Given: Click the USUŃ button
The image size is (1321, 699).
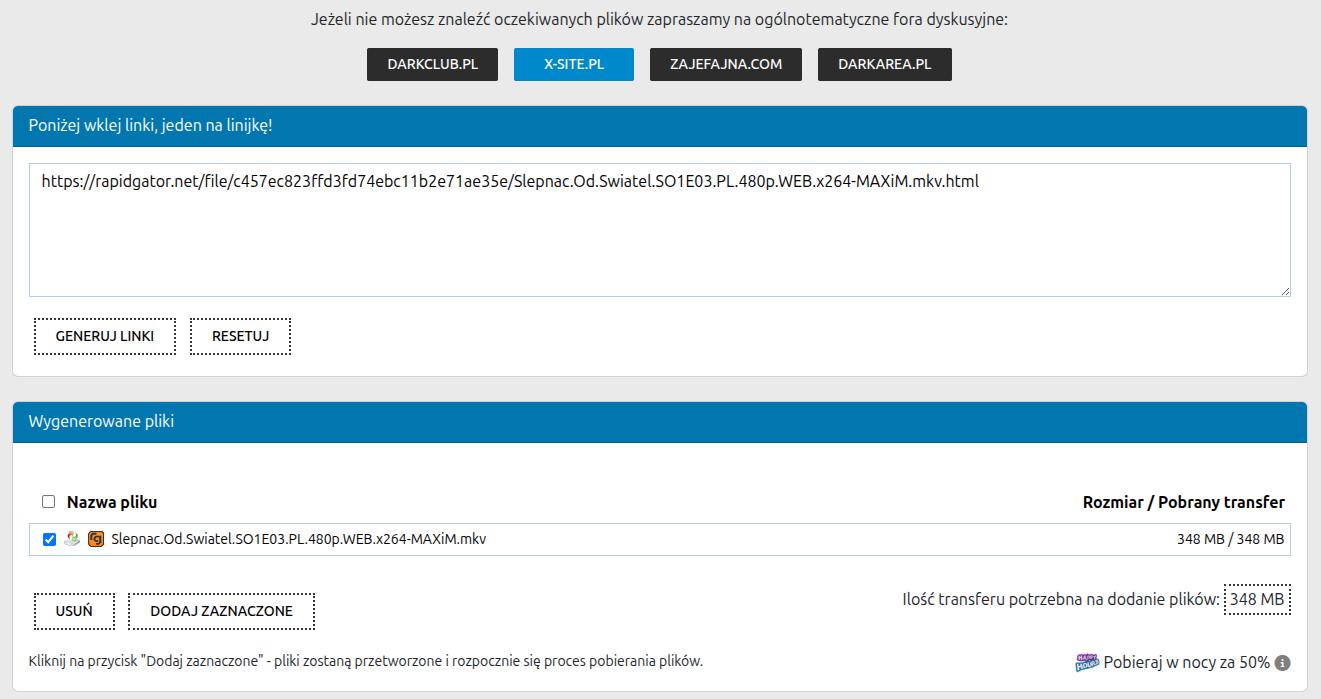Looking at the screenshot, I should coord(74,610).
